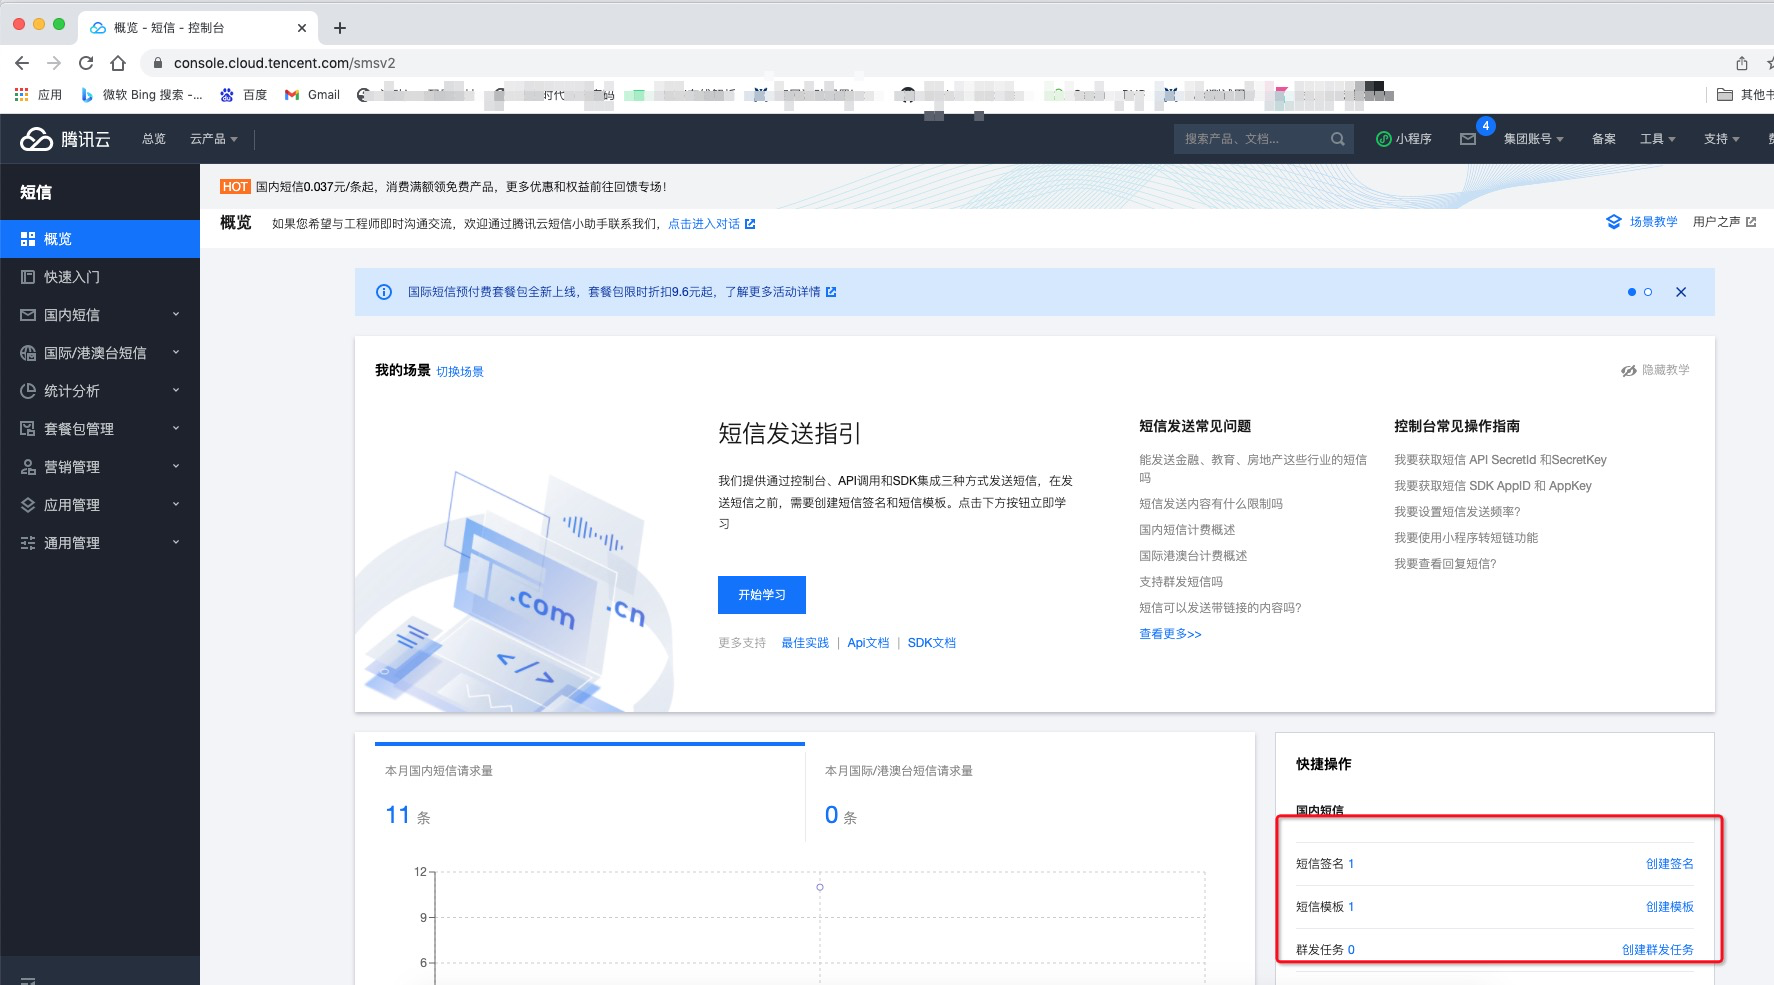The image size is (1774, 985).
Task: Click the search magnifier in the top bar
Action: [1337, 139]
